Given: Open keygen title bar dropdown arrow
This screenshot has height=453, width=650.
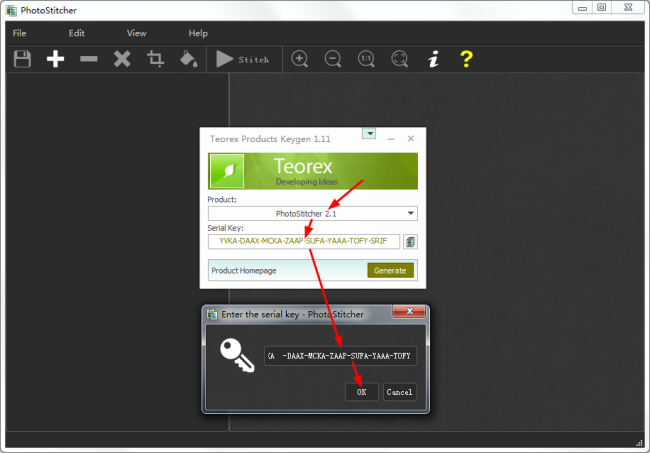Looking at the screenshot, I should coord(369,133).
